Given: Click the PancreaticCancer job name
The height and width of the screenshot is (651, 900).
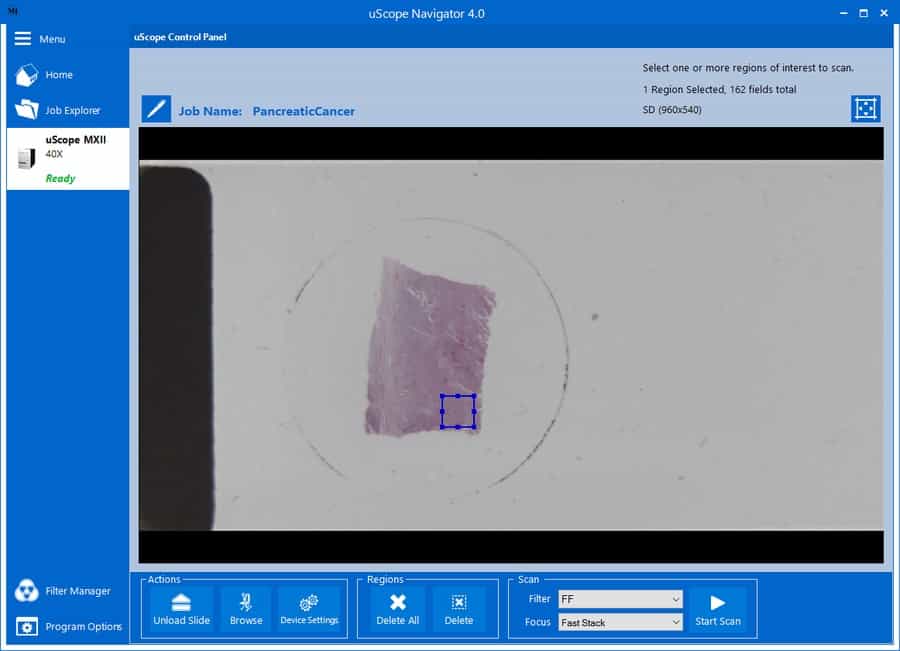Looking at the screenshot, I should (x=303, y=111).
